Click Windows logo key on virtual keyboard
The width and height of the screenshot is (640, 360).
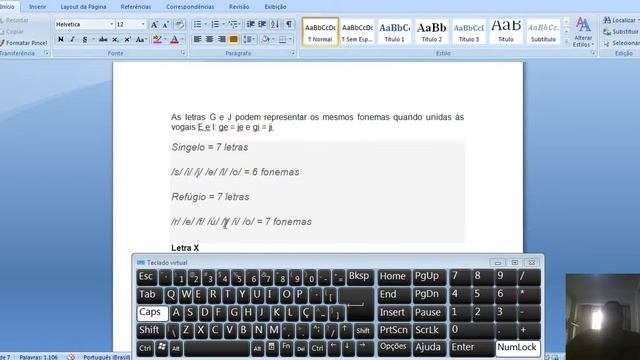162,348
